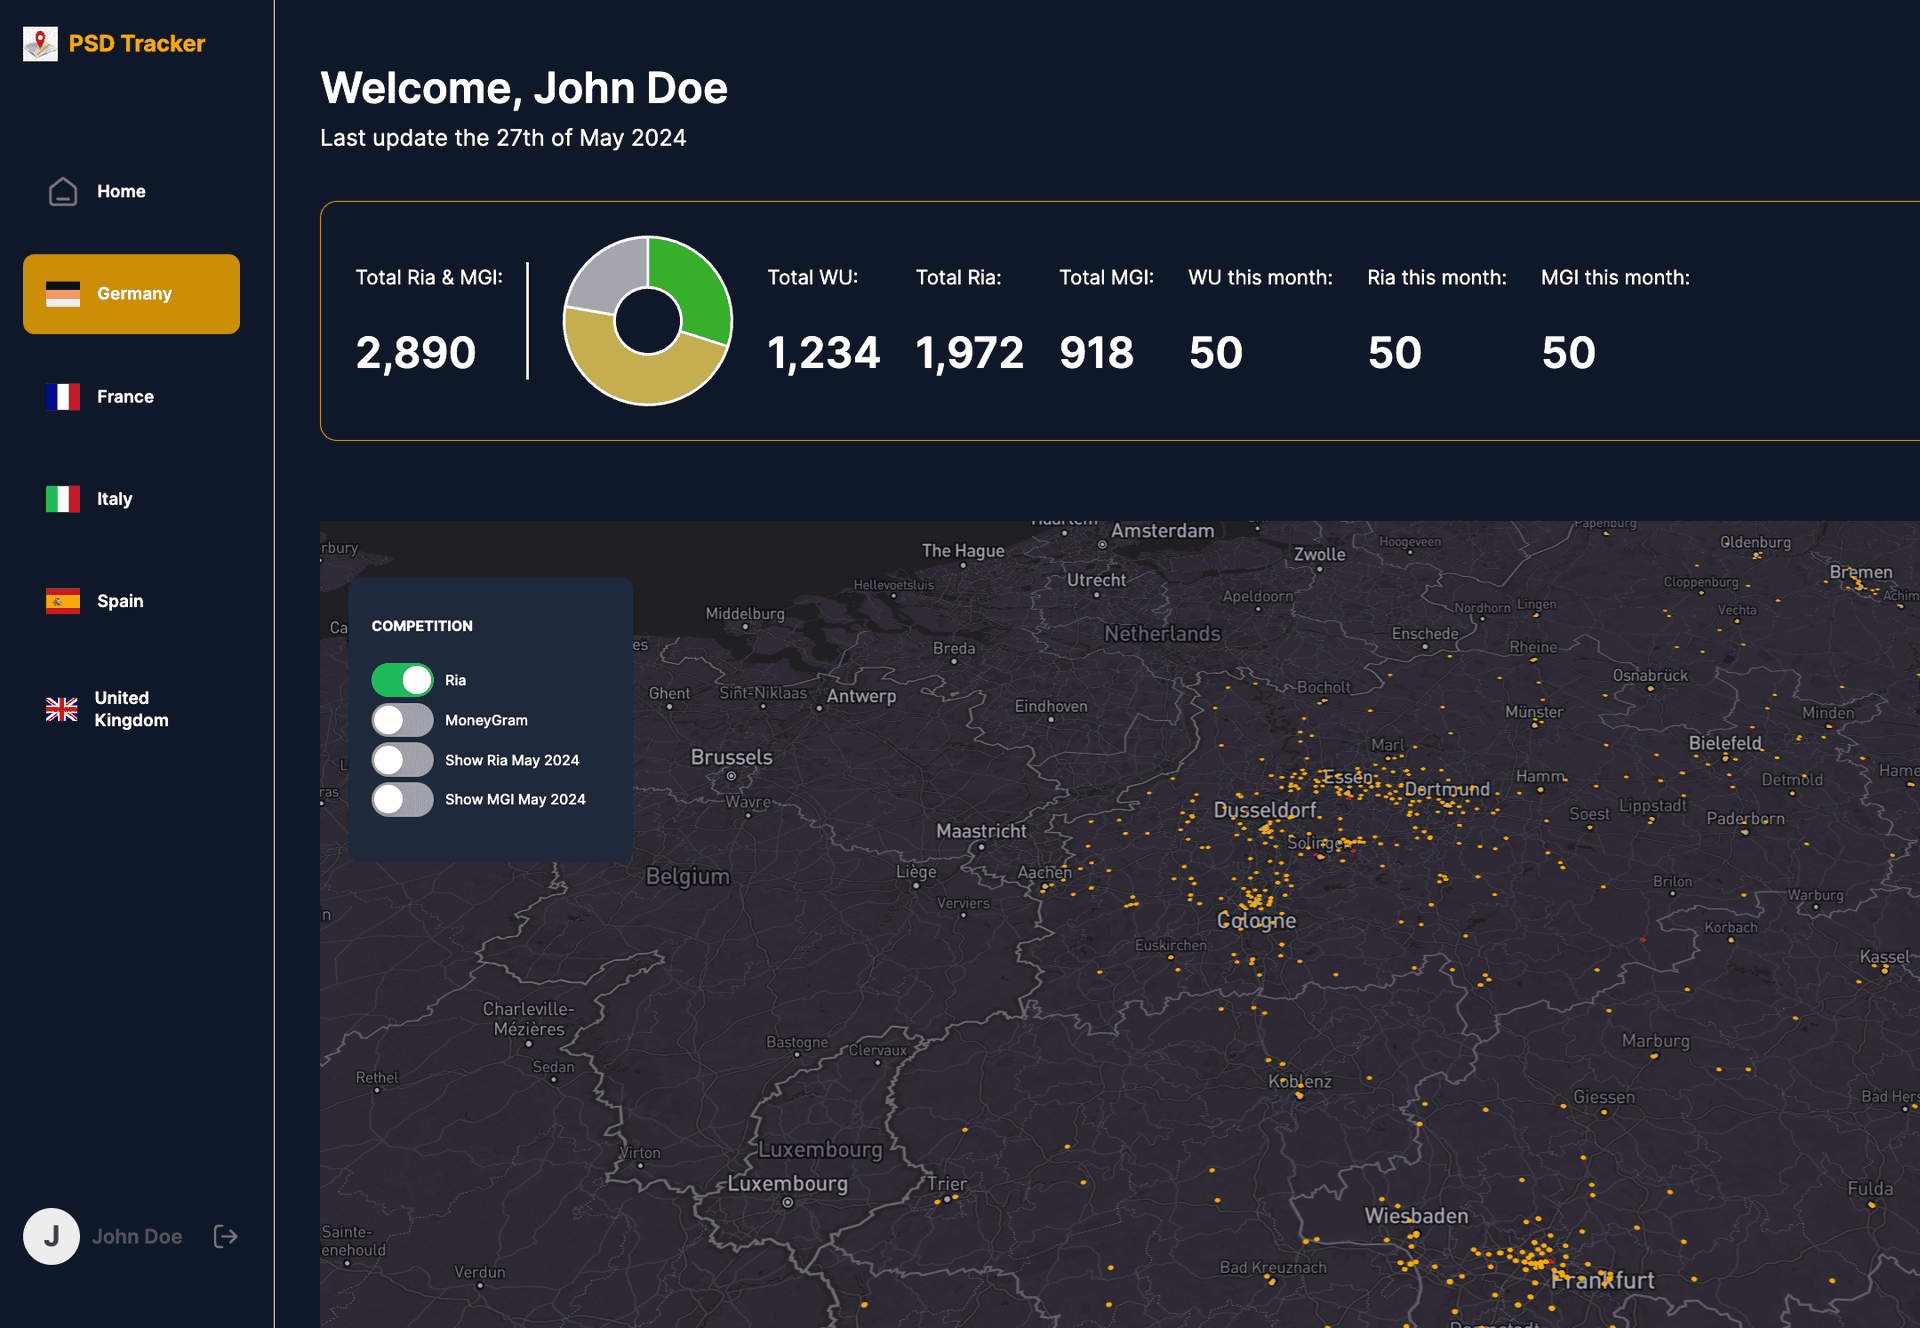Switch to France

(131, 397)
